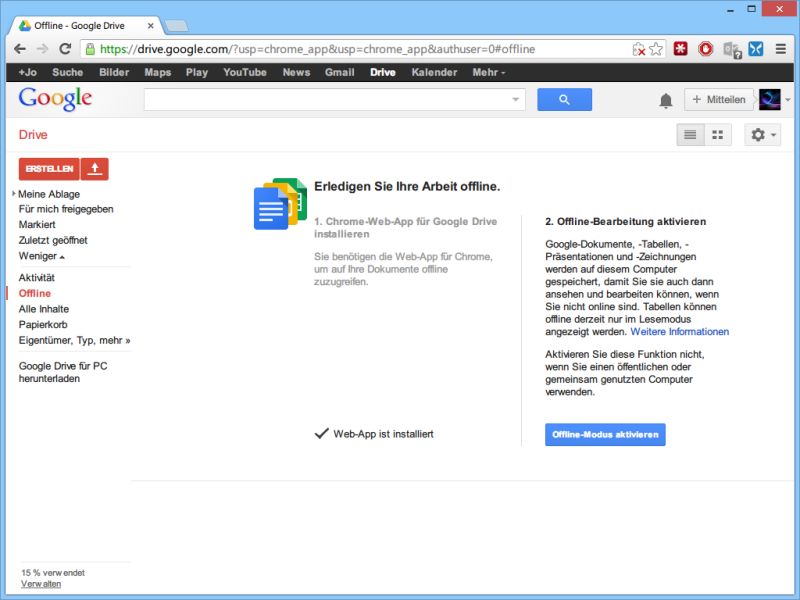
Task: Click the Google Docs stacked icon
Action: tap(280, 204)
